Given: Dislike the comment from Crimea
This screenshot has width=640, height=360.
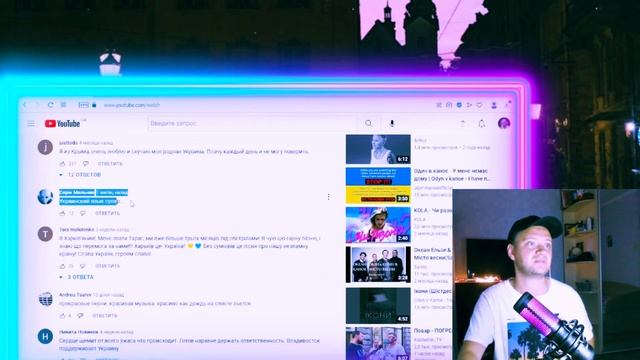Looking at the screenshot, I should (86, 164).
